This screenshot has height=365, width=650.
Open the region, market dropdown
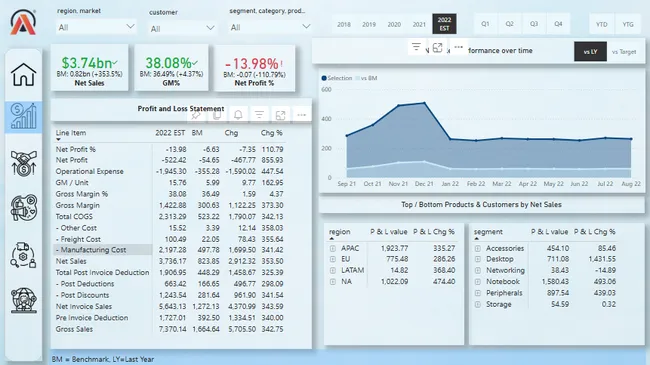[x=96, y=27]
